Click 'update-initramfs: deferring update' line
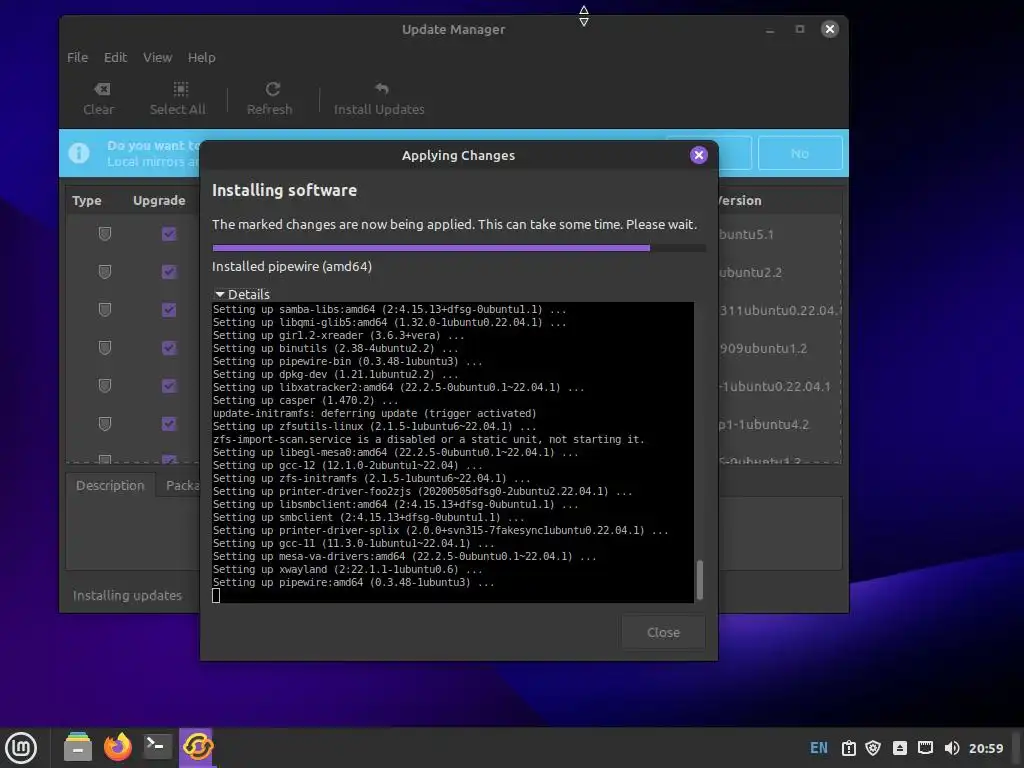 (374, 413)
